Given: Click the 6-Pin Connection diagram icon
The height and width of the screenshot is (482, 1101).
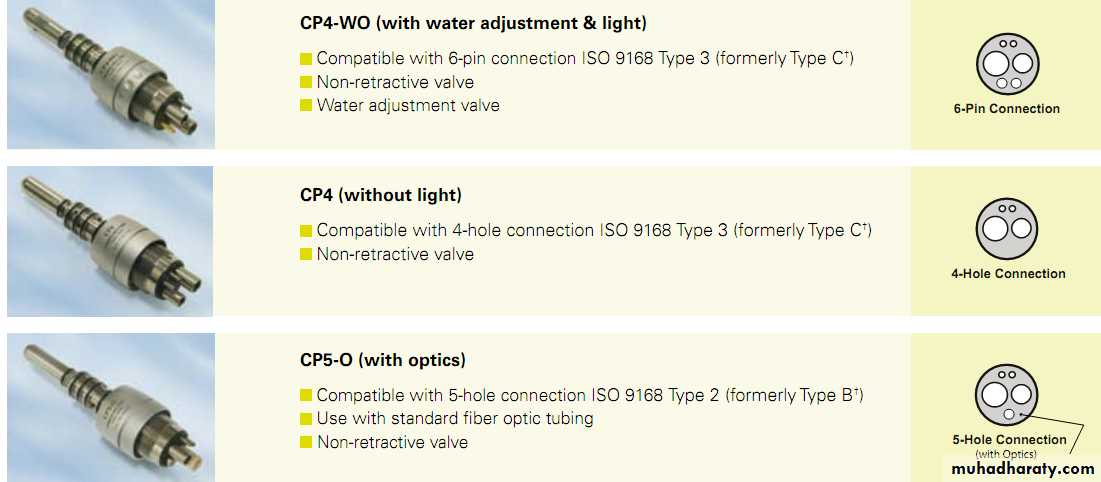Looking at the screenshot, I should 1007,64.
